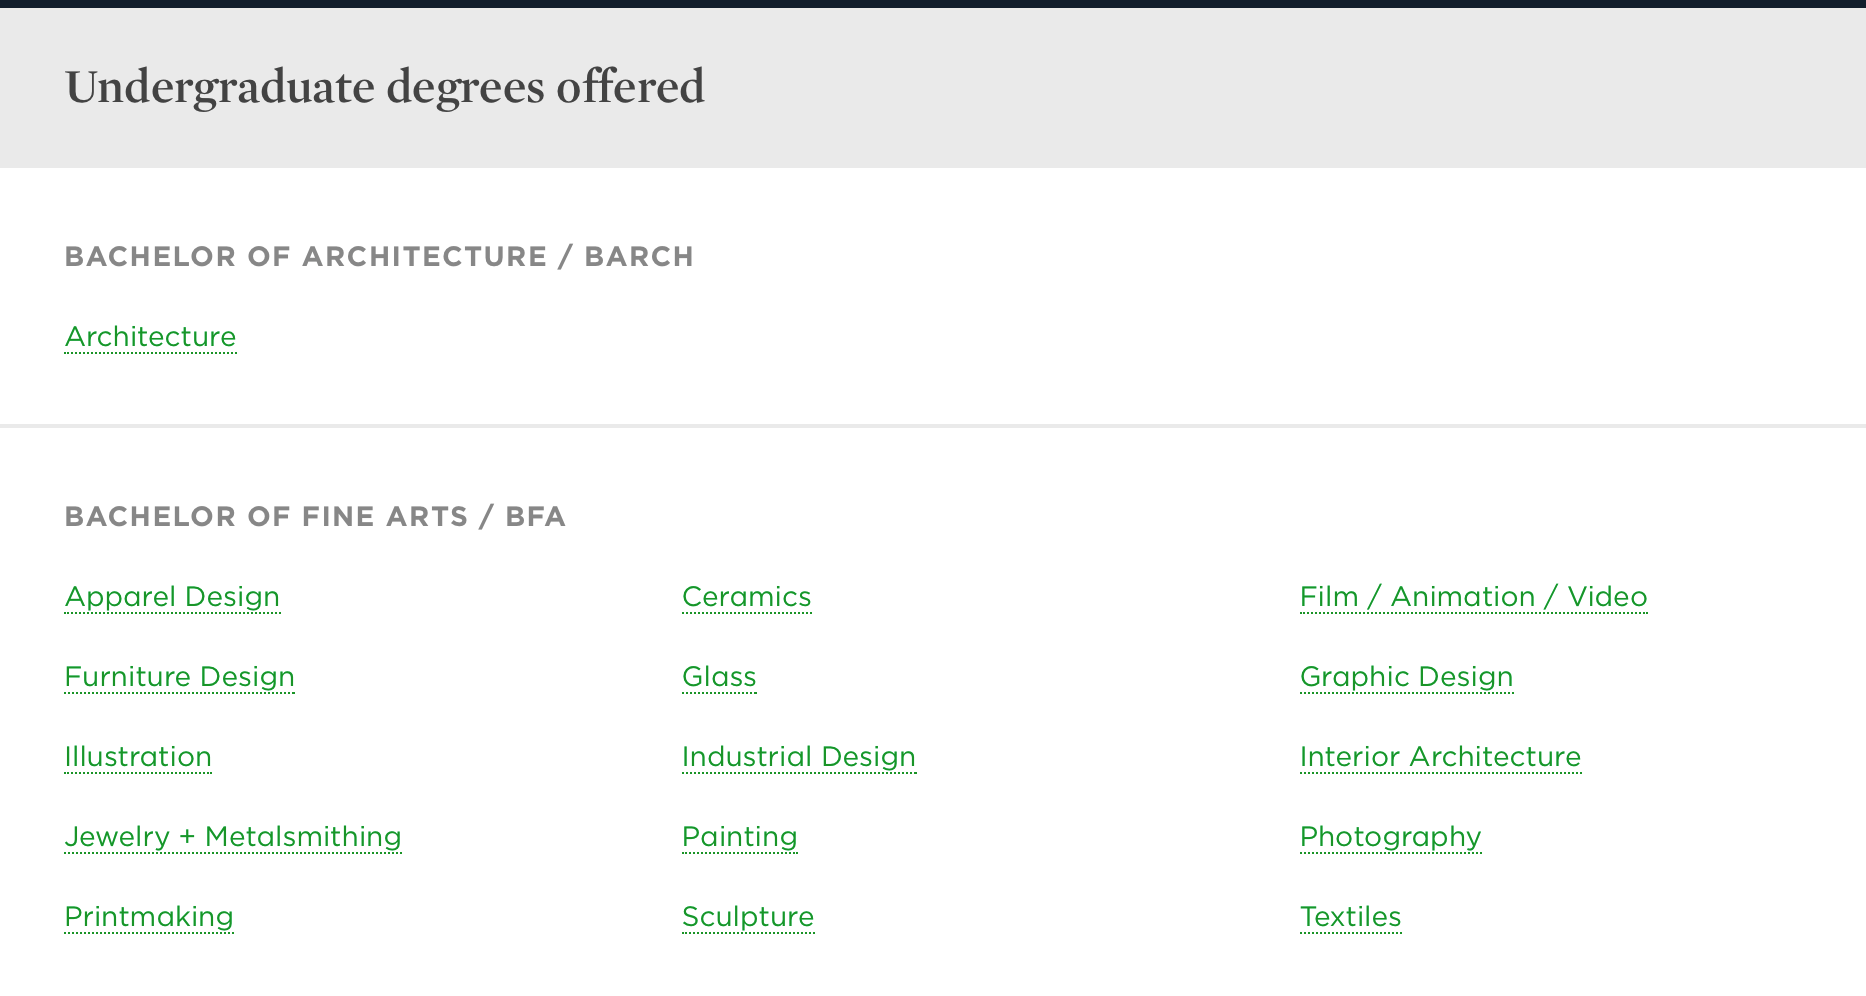
Task: Click the Textiles link
Action: (1350, 917)
